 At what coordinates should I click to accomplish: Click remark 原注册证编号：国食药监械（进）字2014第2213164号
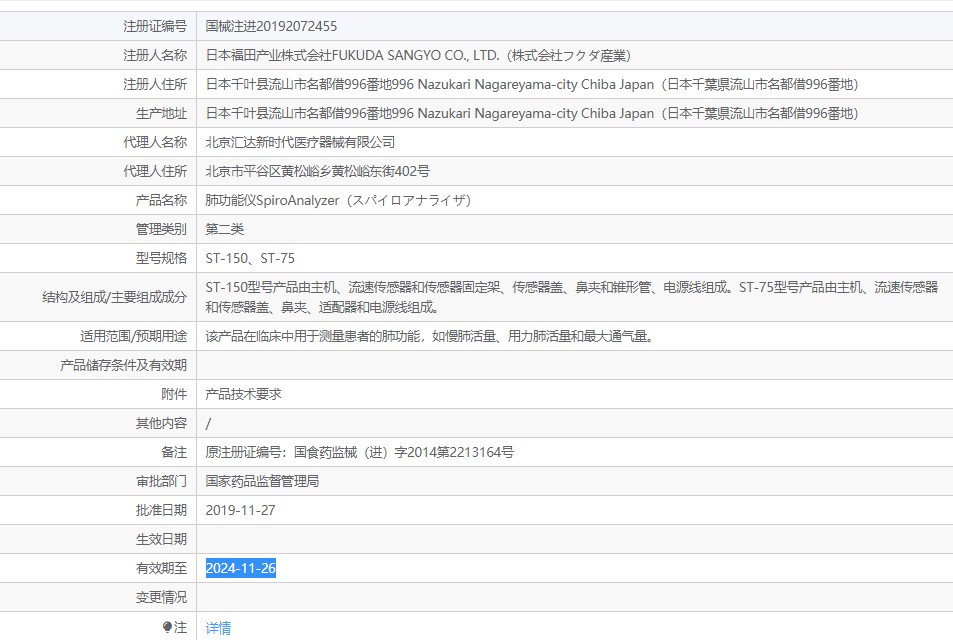pos(359,452)
